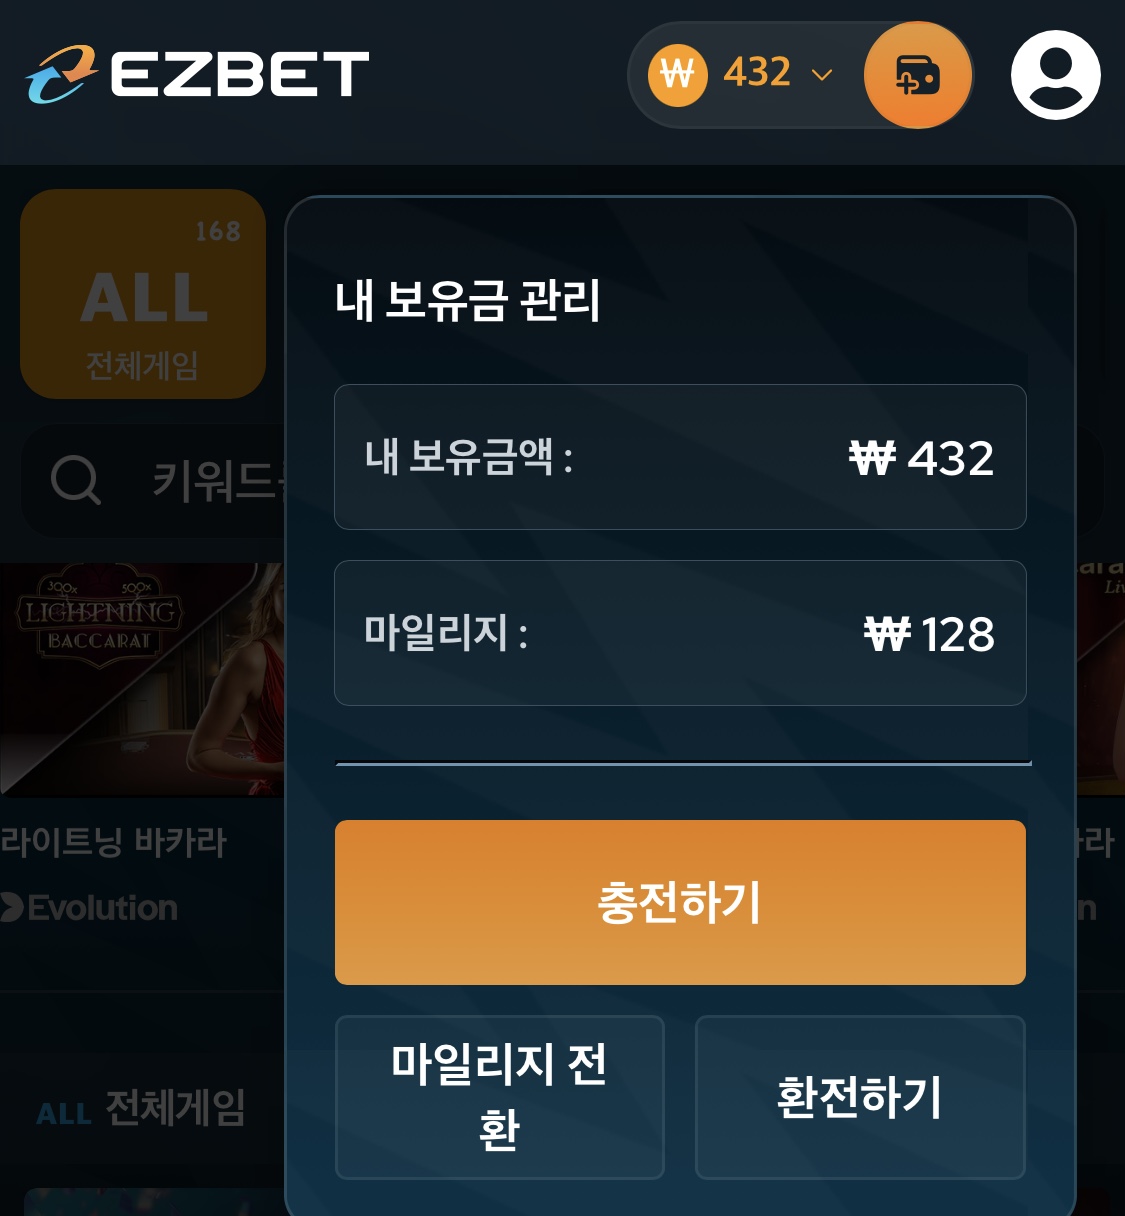
Task: Click the 내 보유금액 balance row
Action: point(680,457)
